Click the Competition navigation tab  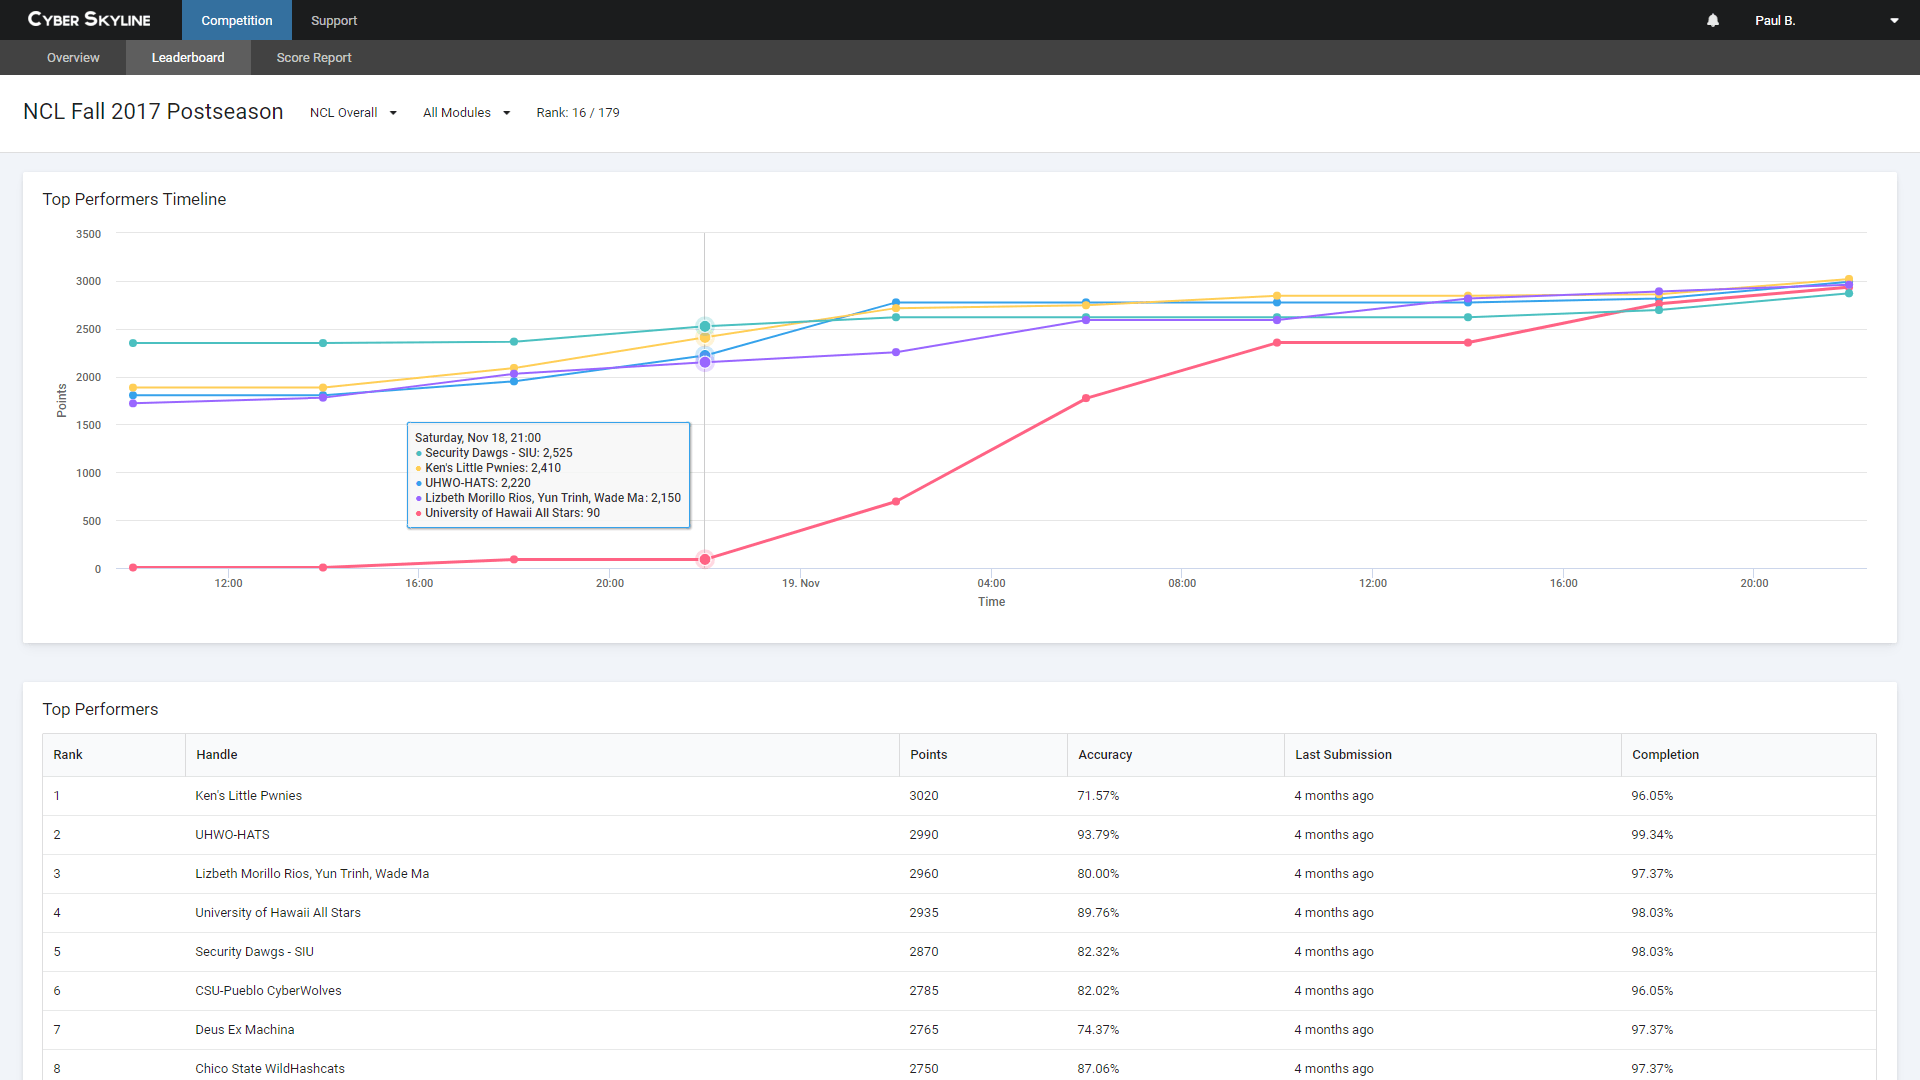point(237,20)
